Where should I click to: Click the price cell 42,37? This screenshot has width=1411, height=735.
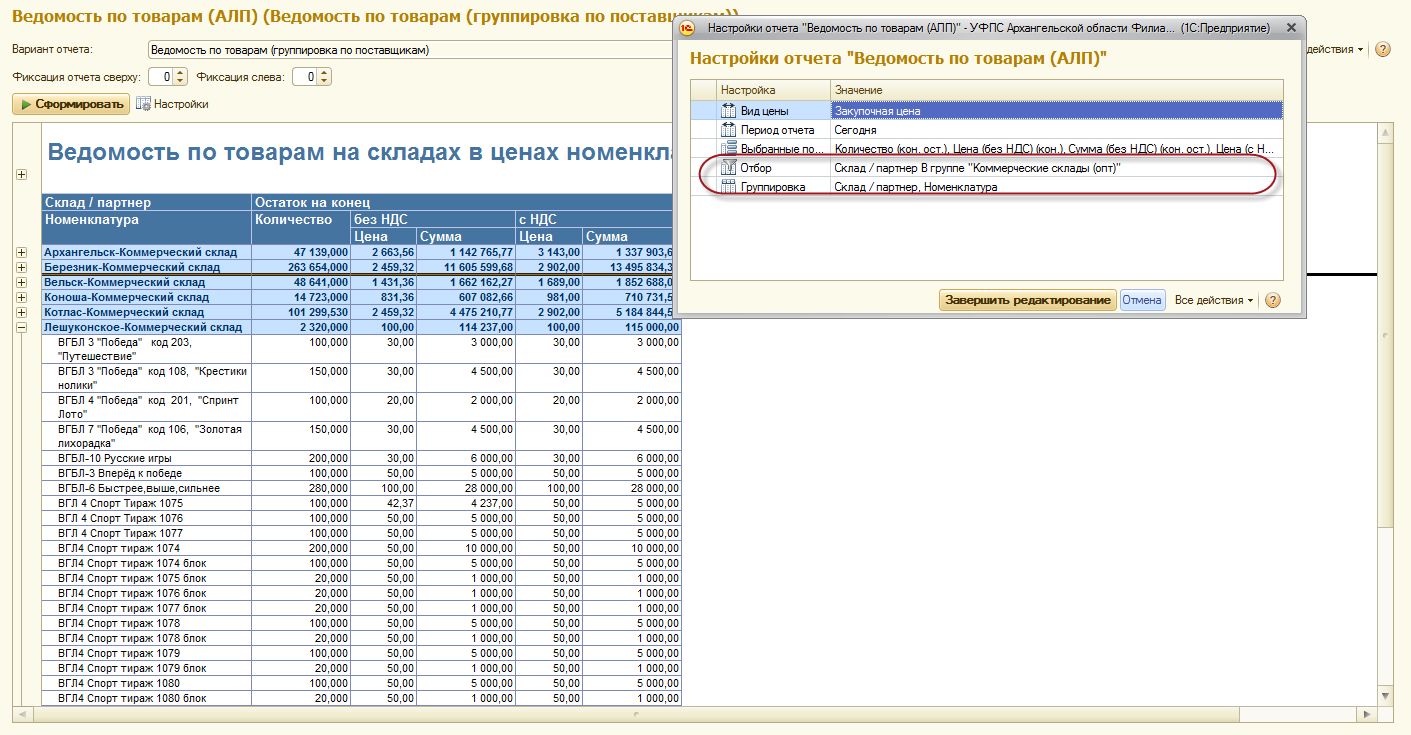[x=383, y=503]
